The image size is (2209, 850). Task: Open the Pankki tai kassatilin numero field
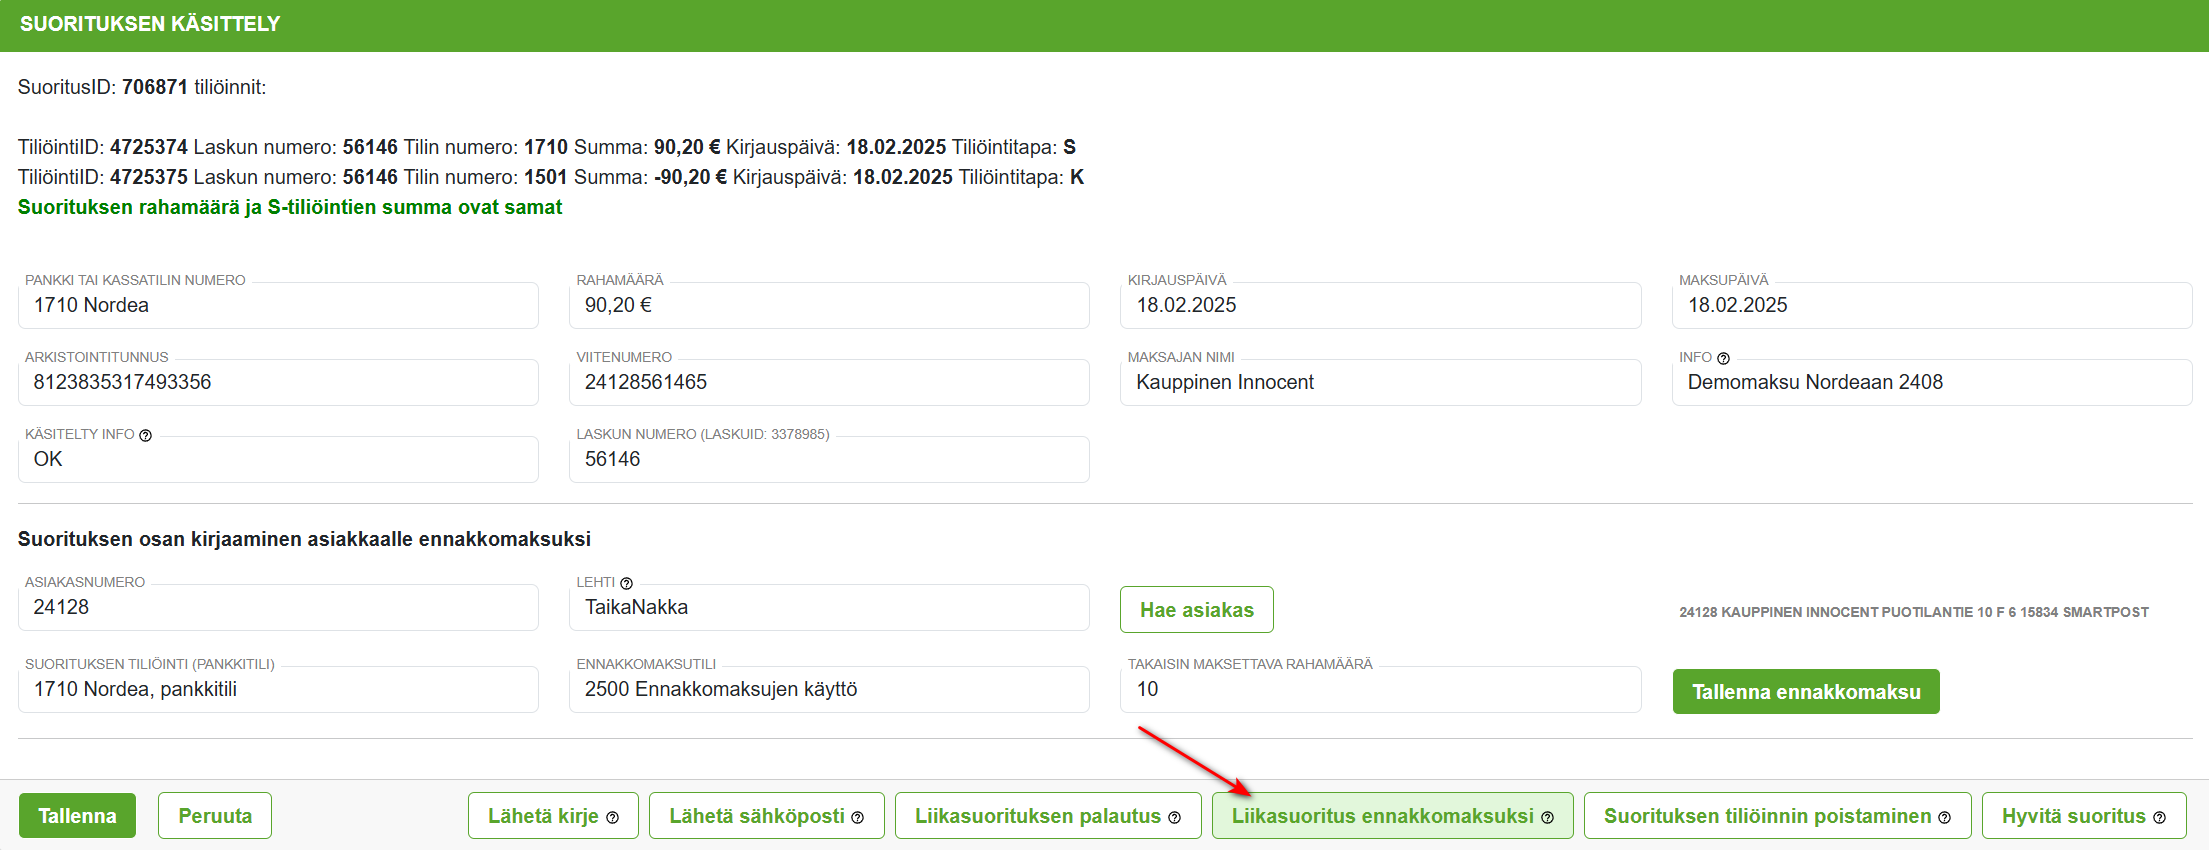point(278,305)
